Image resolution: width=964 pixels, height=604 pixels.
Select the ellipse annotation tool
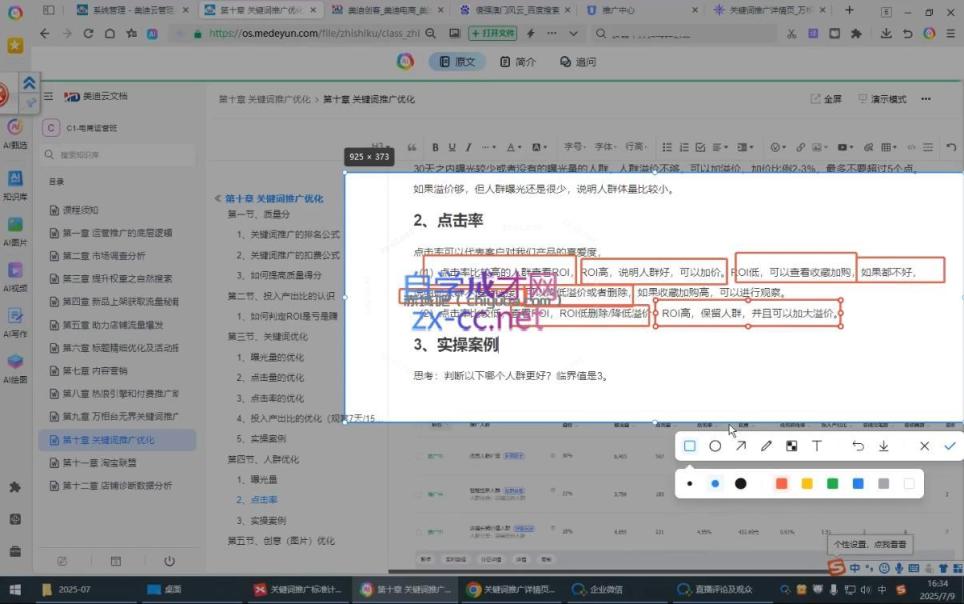click(715, 446)
